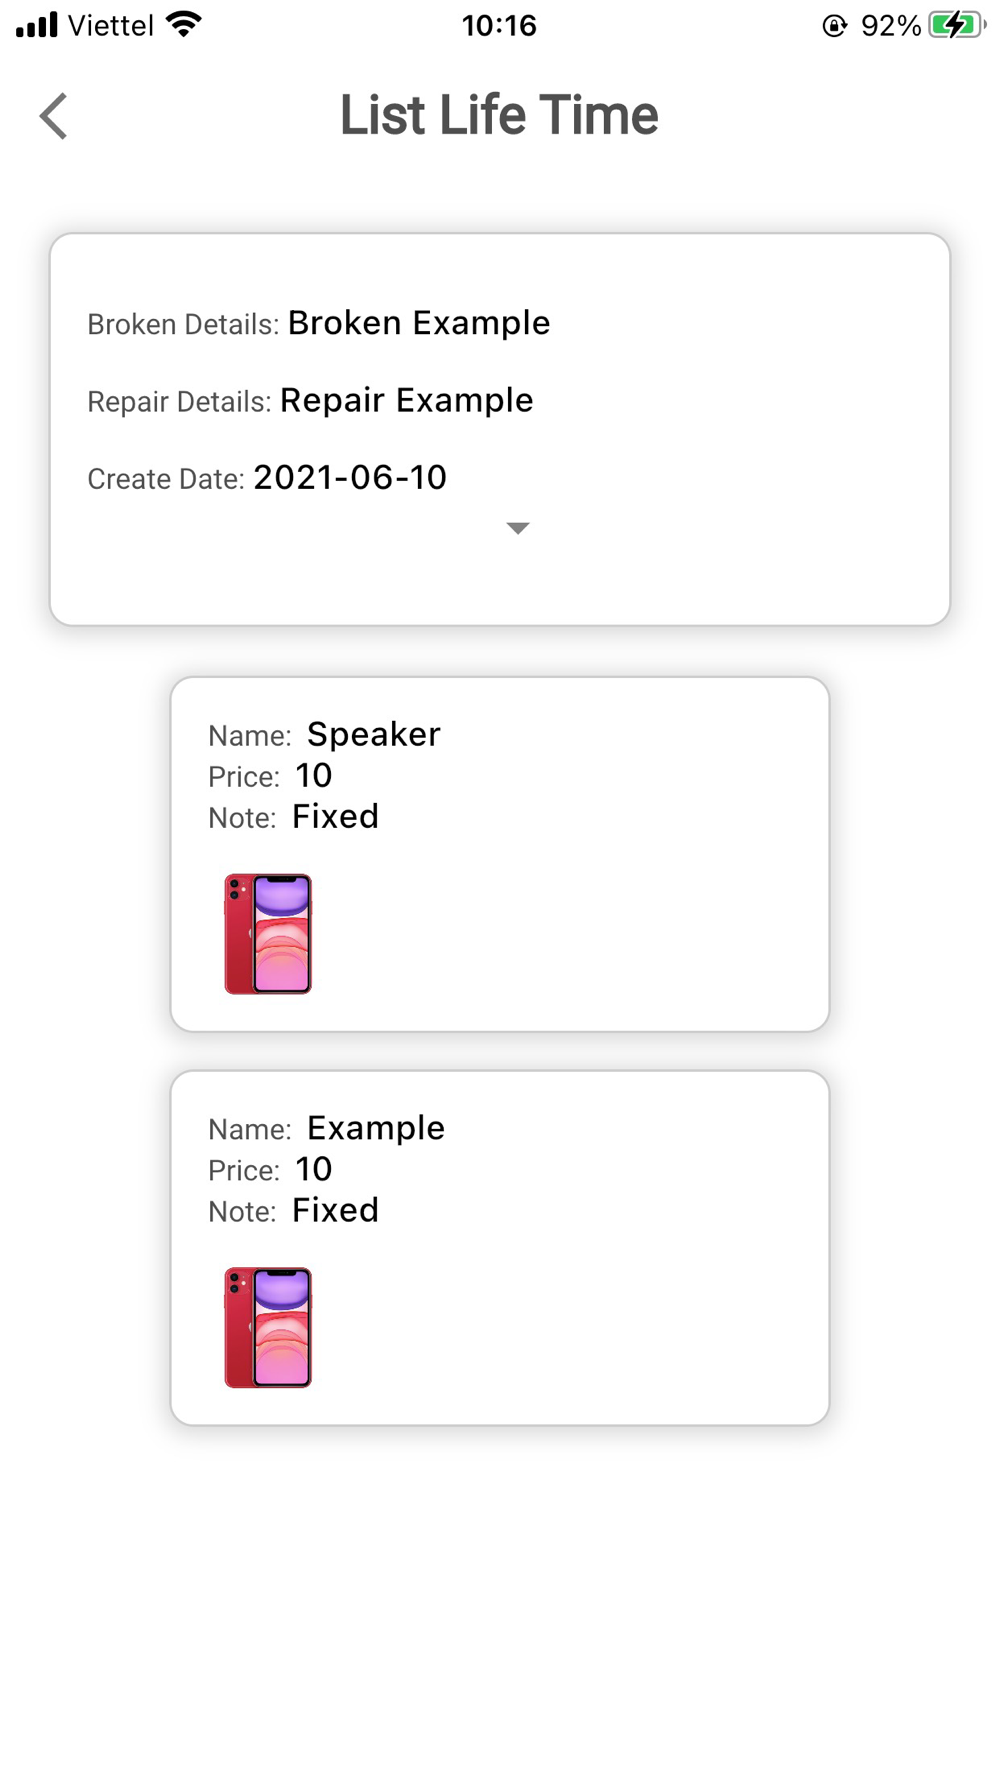Open the Example phone thumbnail image
The width and height of the screenshot is (1000, 1778).
point(268,1328)
